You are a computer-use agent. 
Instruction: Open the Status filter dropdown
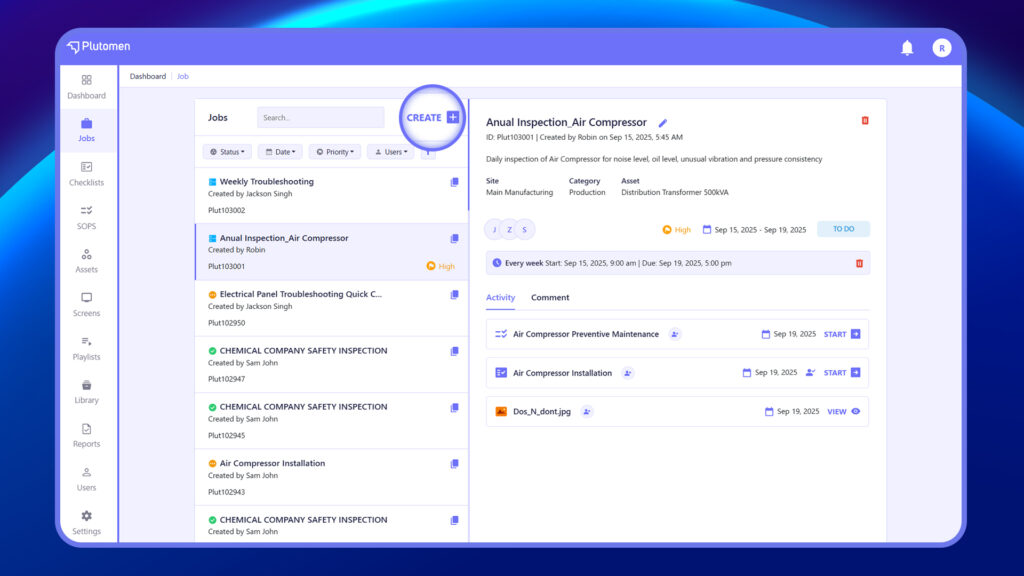(x=227, y=152)
